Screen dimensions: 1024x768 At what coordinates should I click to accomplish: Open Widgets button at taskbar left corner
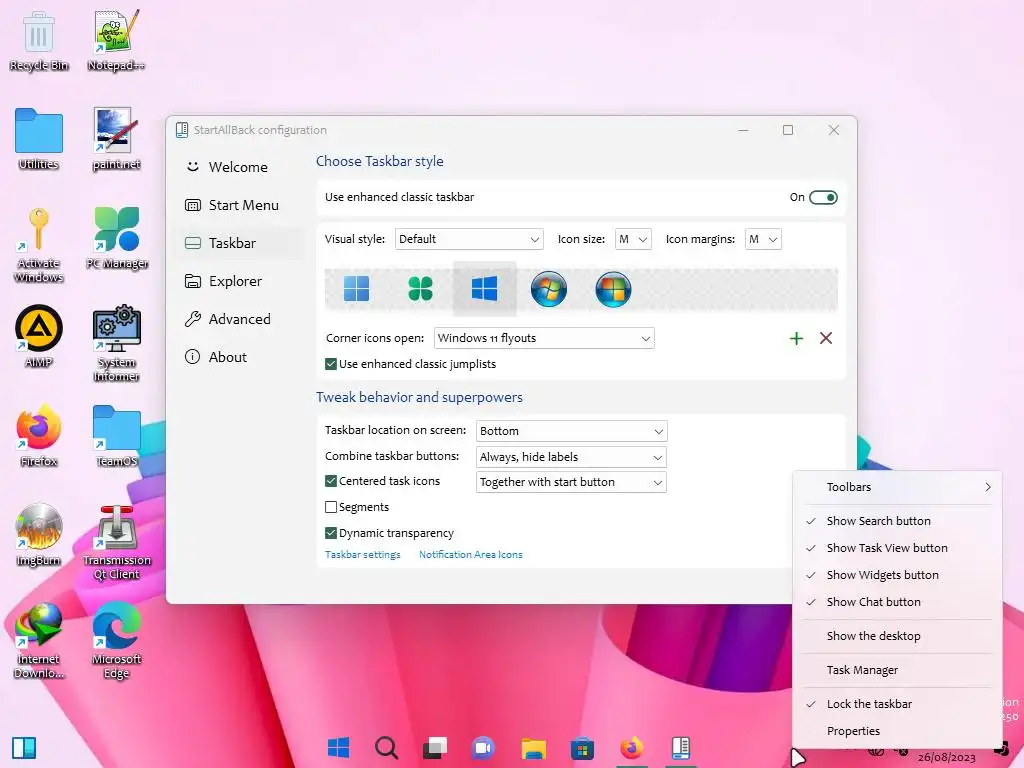click(x=24, y=748)
